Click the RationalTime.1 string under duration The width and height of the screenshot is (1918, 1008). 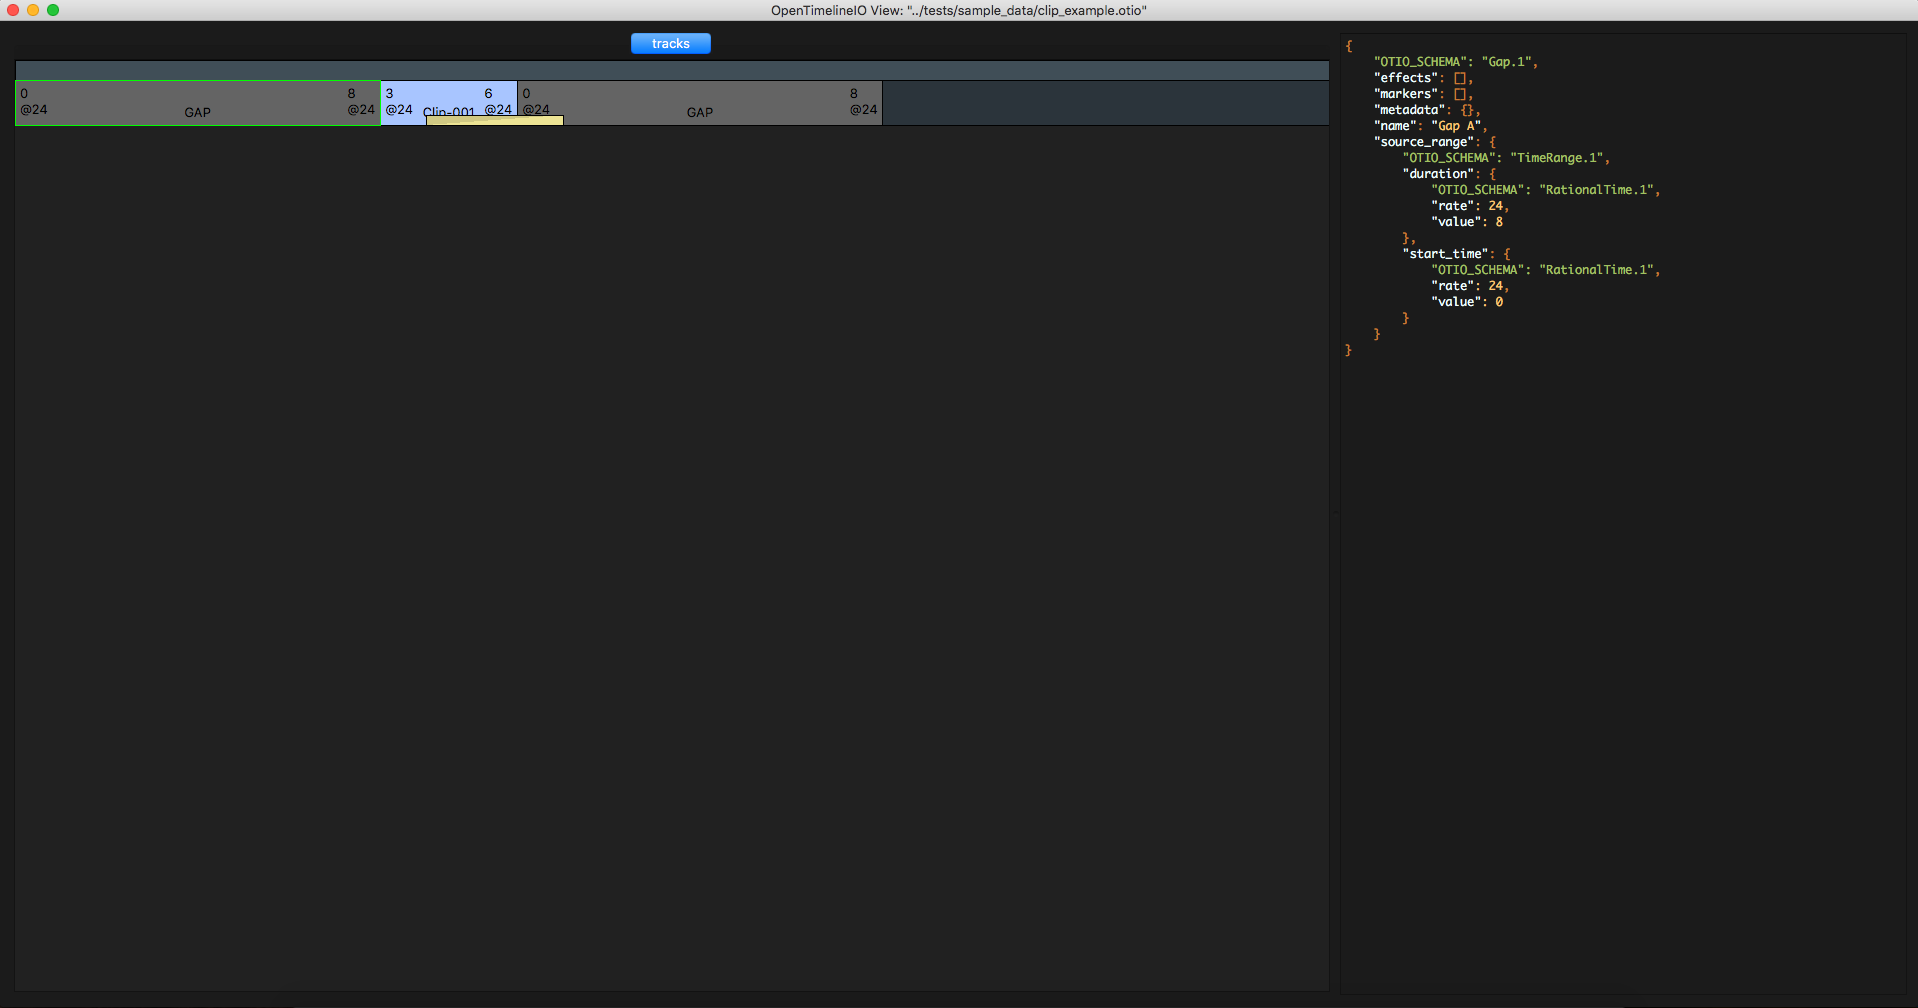(1597, 189)
